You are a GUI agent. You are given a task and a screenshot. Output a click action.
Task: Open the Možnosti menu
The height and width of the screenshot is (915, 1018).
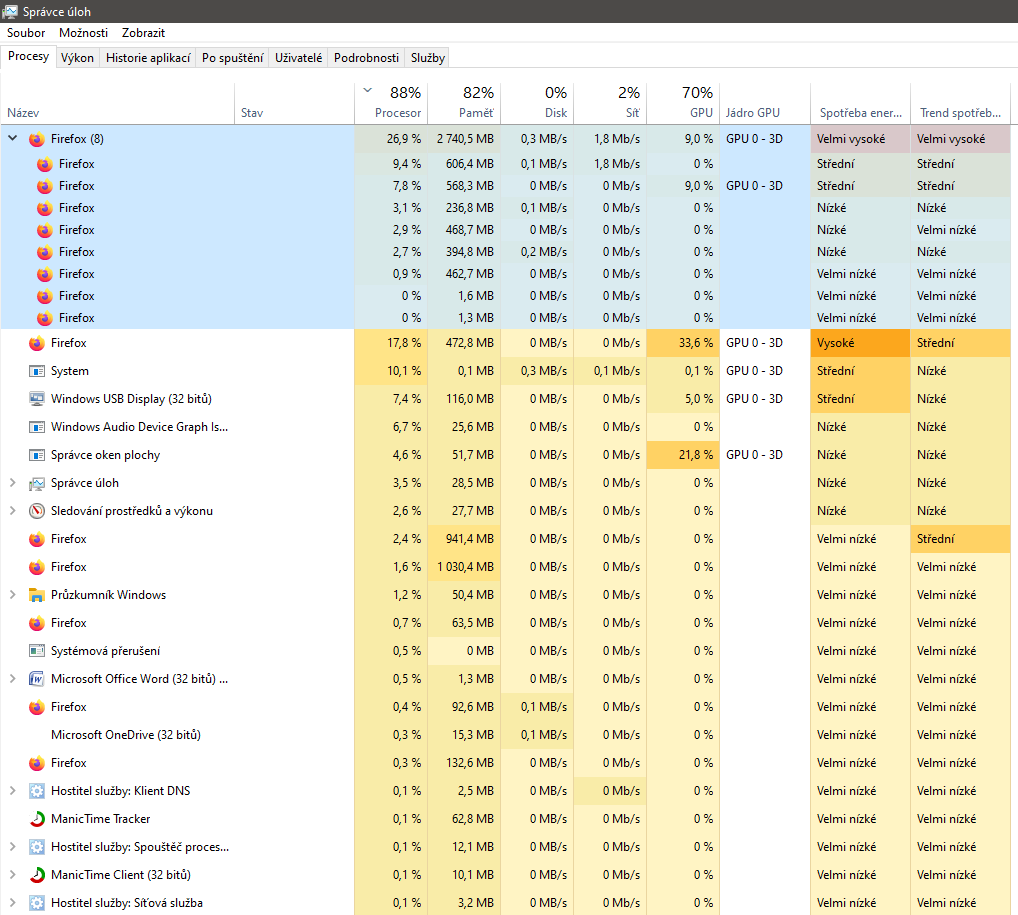coord(83,33)
